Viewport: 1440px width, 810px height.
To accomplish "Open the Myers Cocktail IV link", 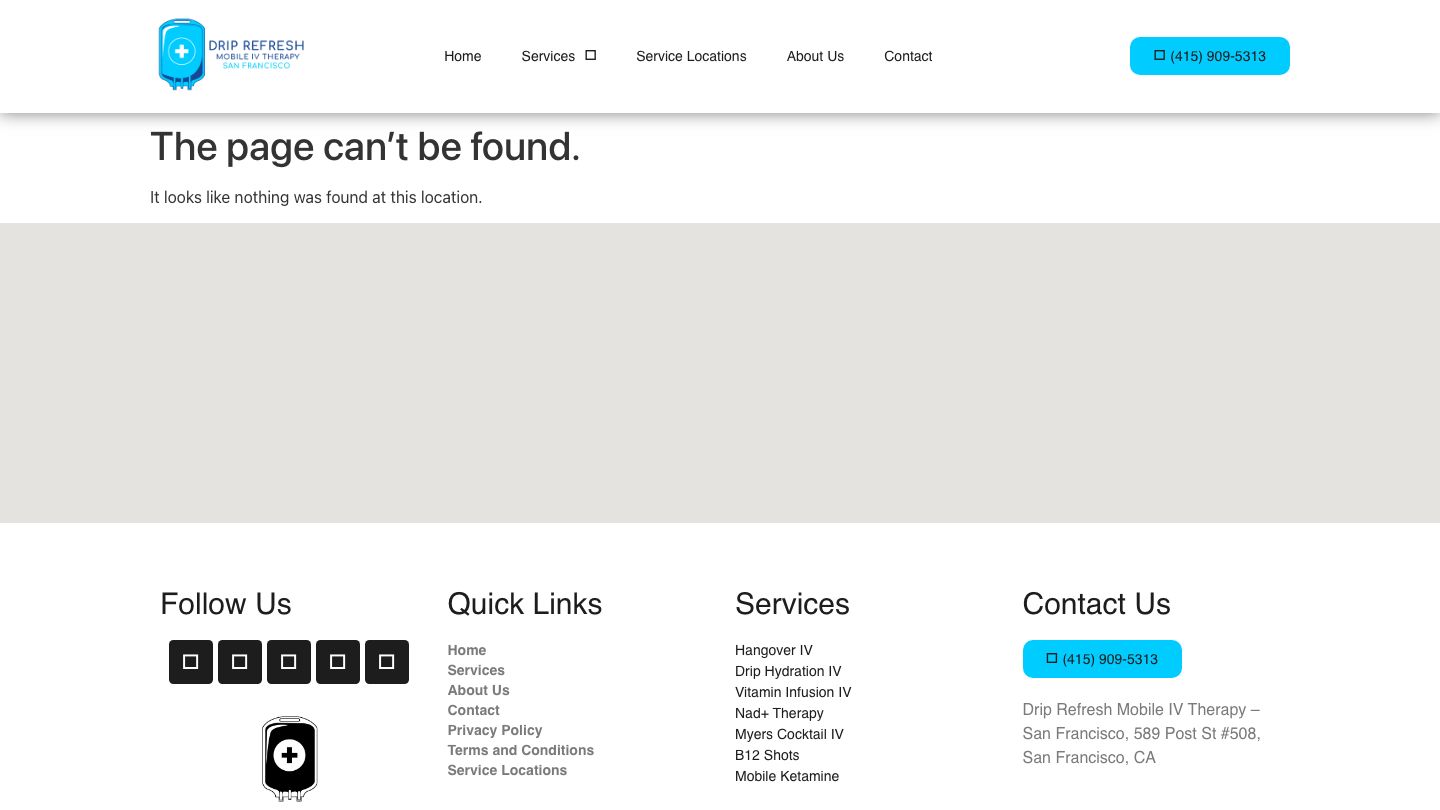I will point(789,734).
